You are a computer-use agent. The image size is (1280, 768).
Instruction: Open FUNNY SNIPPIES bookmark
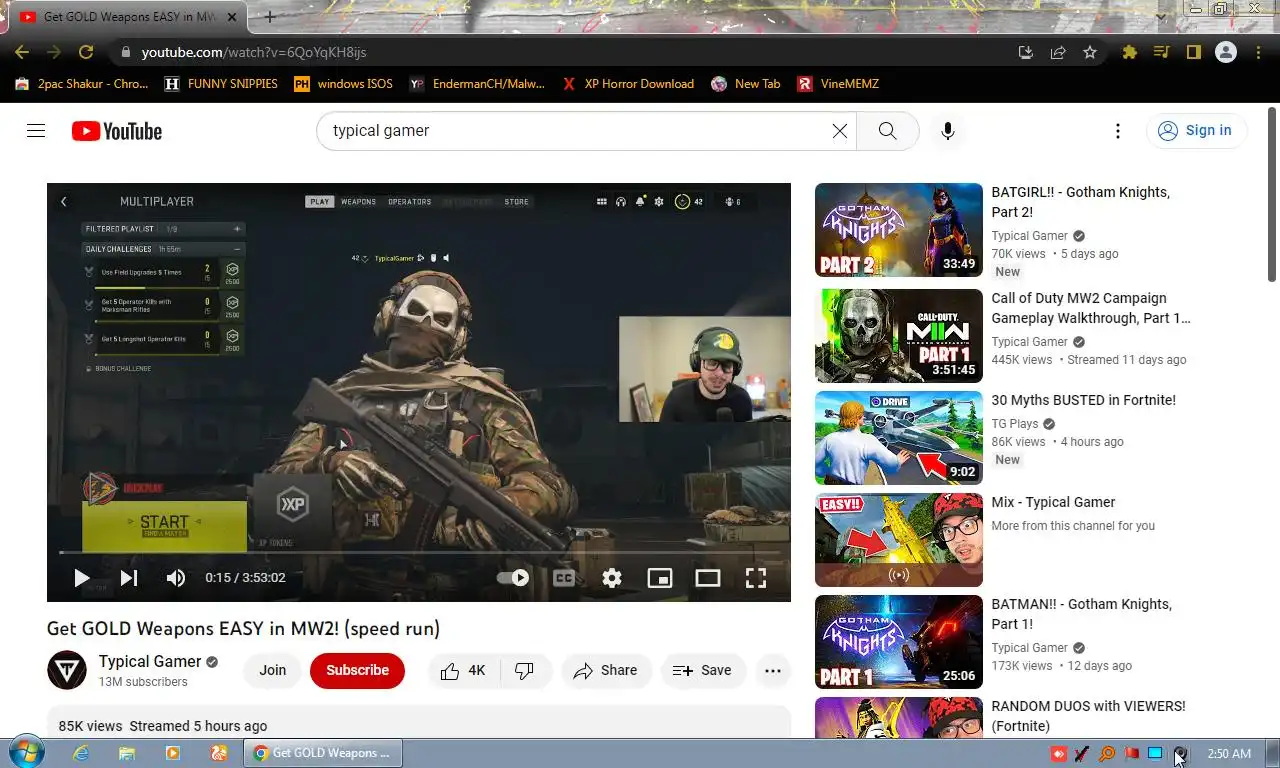(x=221, y=84)
